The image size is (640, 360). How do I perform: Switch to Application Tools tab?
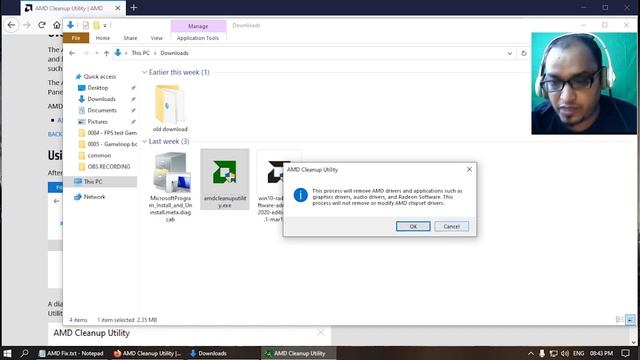pos(198,38)
